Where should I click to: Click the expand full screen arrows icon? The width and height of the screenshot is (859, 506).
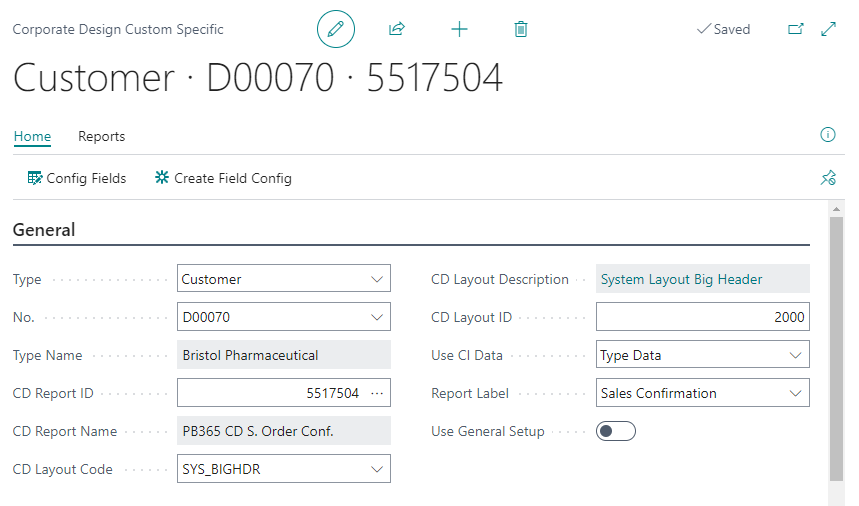tap(828, 29)
